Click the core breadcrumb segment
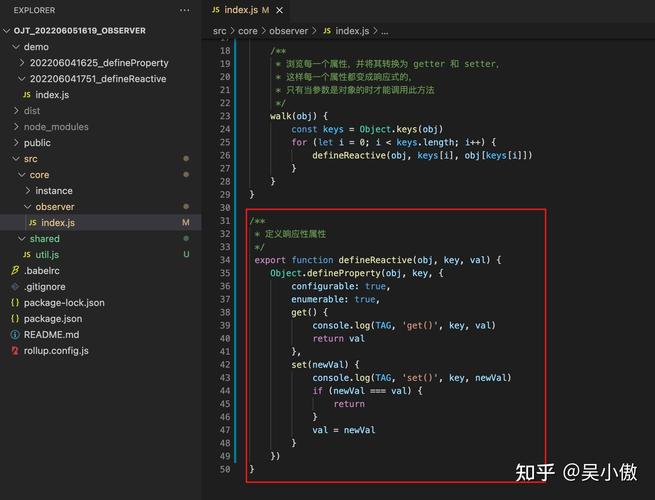 pyautogui.click(x=248, y=31)
